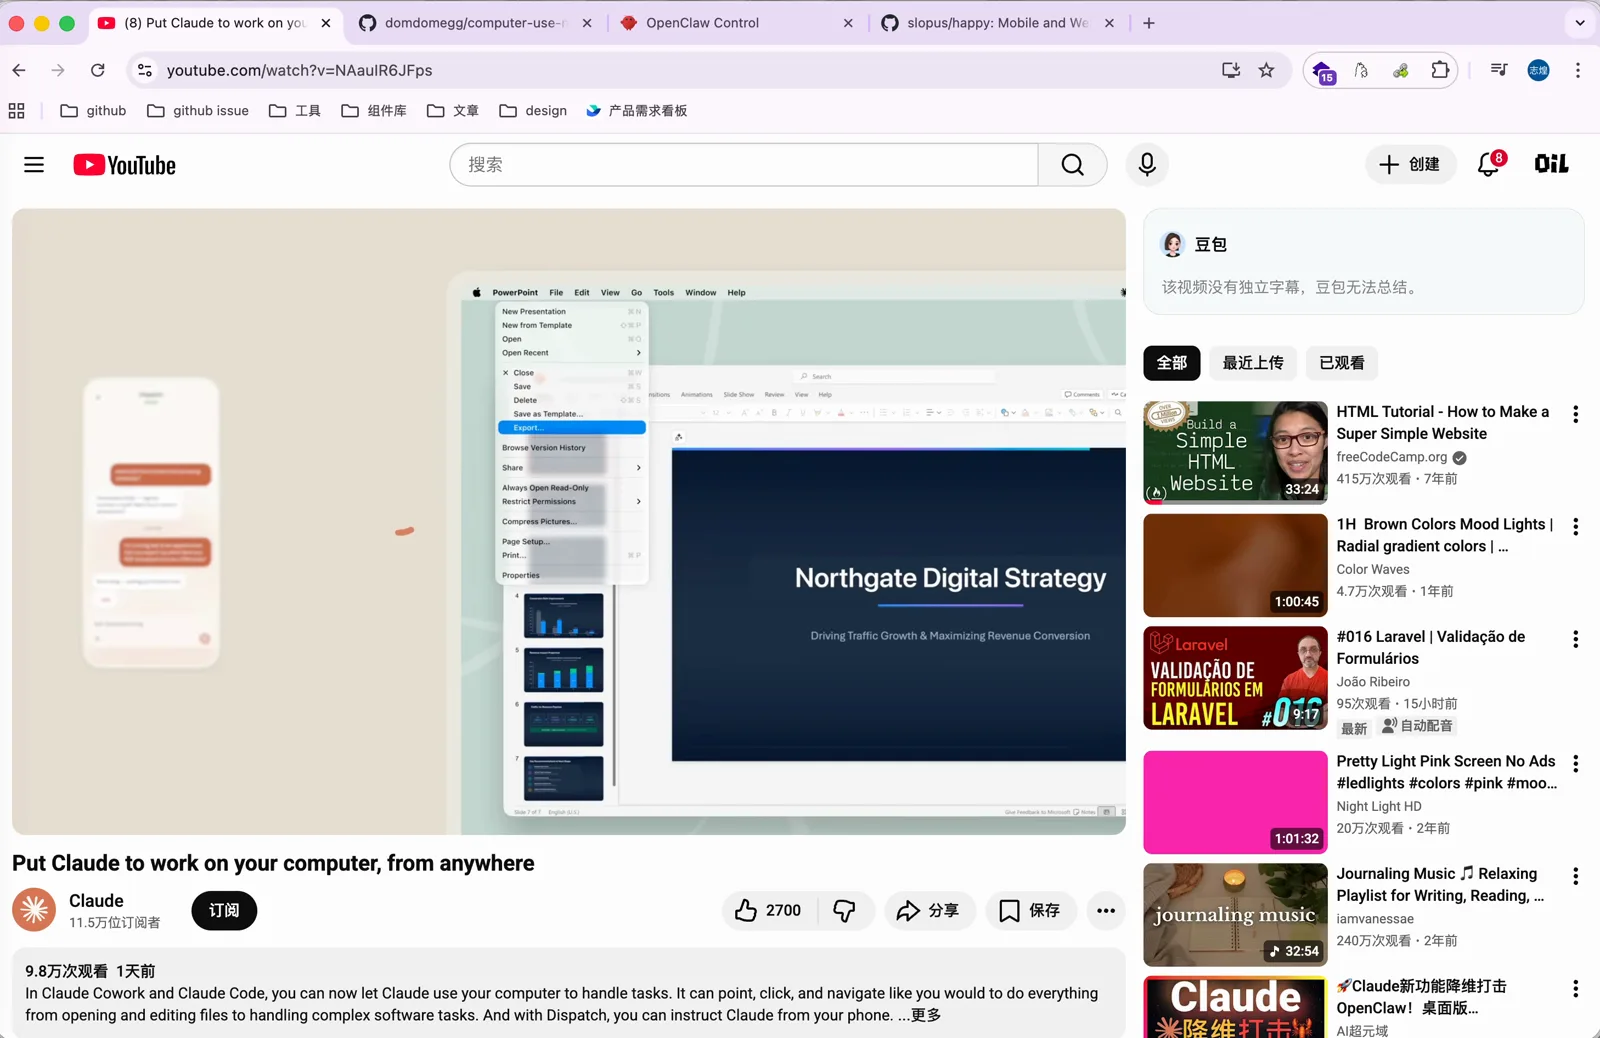The width and height of the screenshot is (1600, 1038).
Task: Open the extensions puzzle icon
Action: click(1440, 70)
